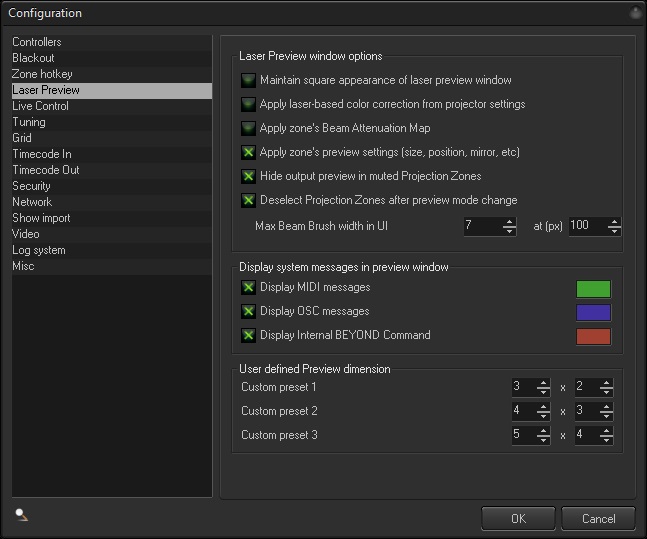Toggle Apply zone's Beam Attenuation Map checkbox
Image resolution: width=647 pixels, height=539 pixels.
click(248, 129)
